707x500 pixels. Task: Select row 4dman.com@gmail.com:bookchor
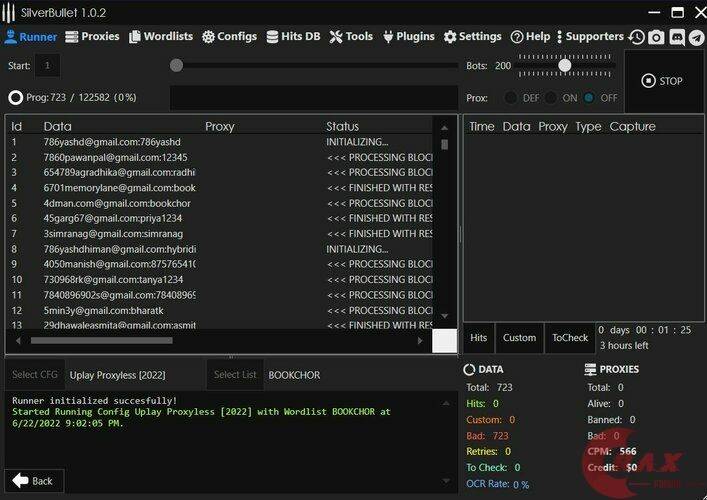pos(221,203)
